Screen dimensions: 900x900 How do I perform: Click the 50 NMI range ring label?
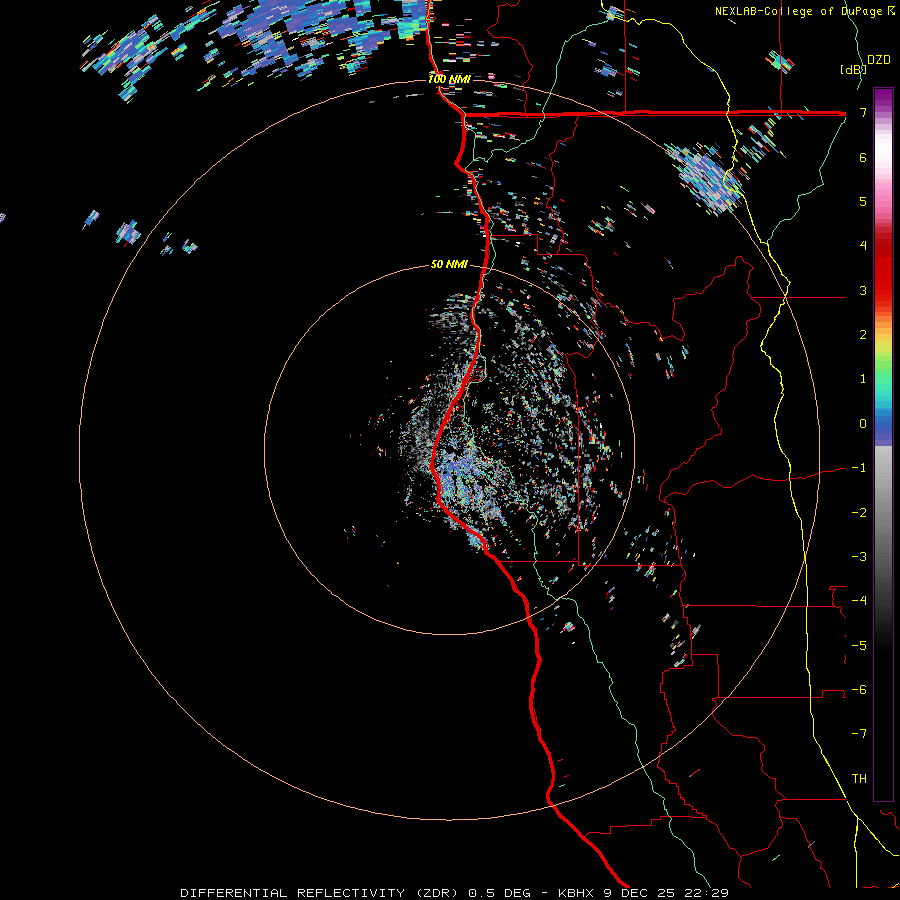tap(449, 265)
